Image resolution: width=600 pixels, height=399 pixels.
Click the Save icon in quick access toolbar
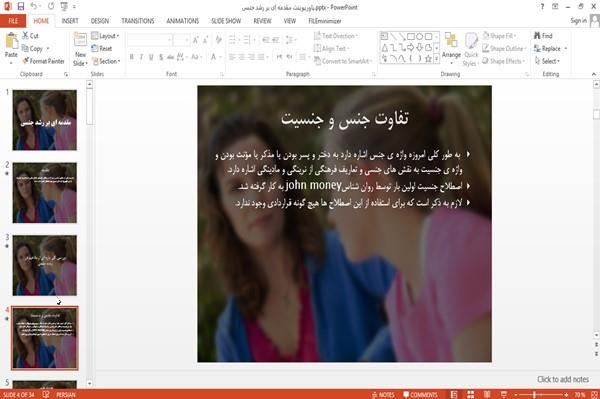(x=21, y=7)
